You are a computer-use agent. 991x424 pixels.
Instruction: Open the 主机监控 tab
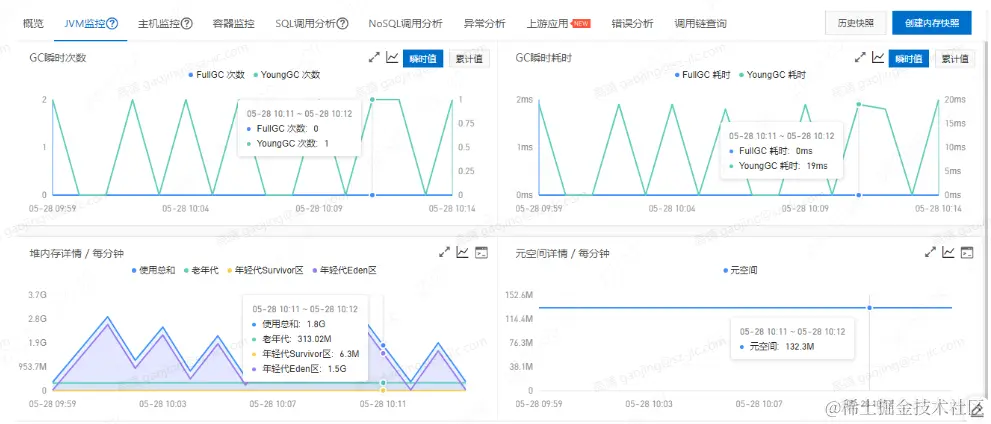coord(166,23)
